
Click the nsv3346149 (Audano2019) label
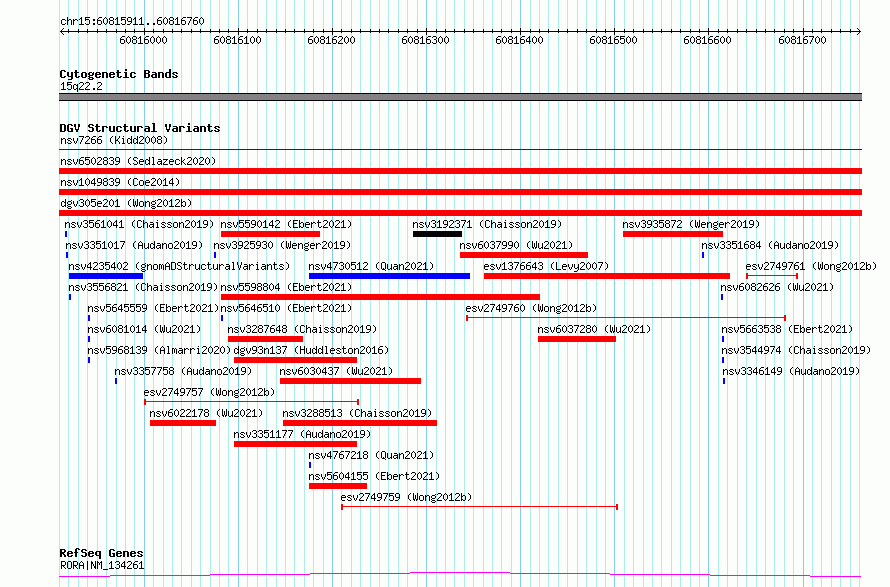[x=791, y=371]
